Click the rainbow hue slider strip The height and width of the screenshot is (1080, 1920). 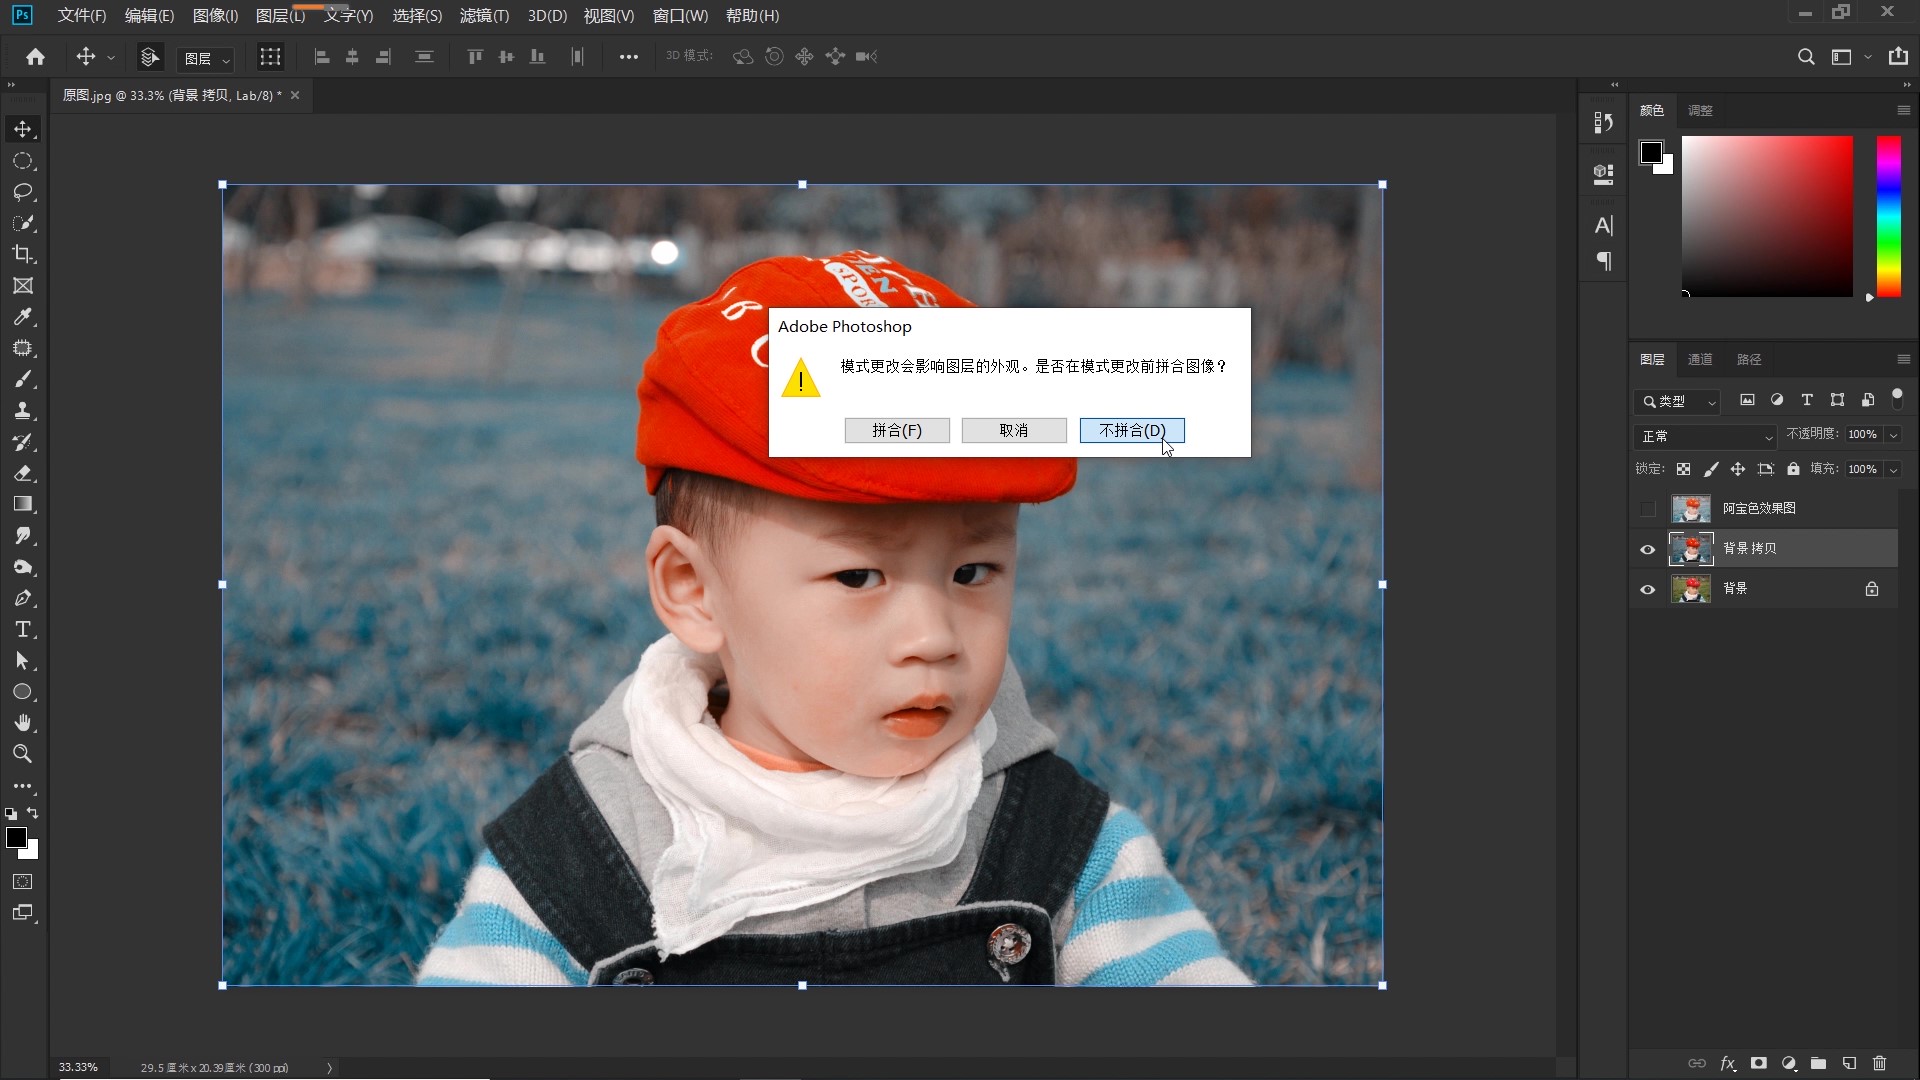(x=1888, y=216)
